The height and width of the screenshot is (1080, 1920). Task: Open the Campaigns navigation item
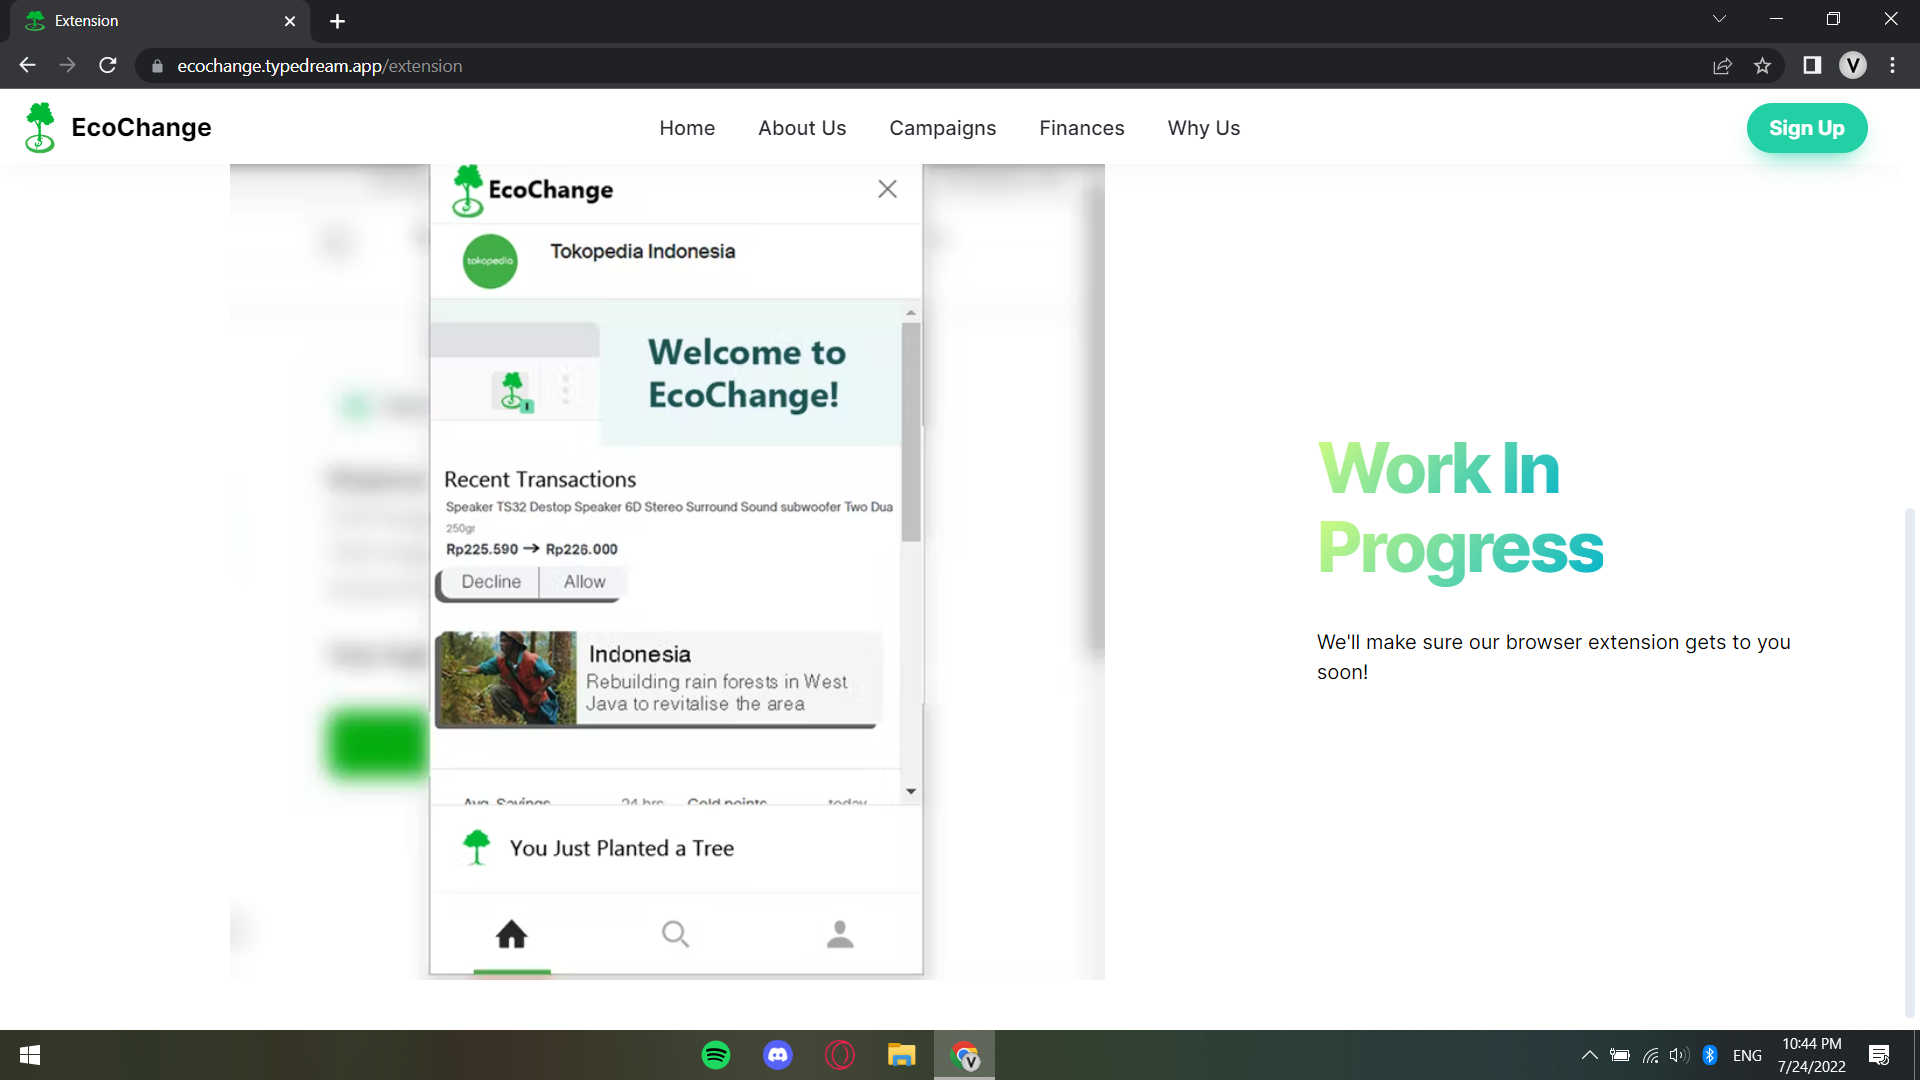[942, 128]
